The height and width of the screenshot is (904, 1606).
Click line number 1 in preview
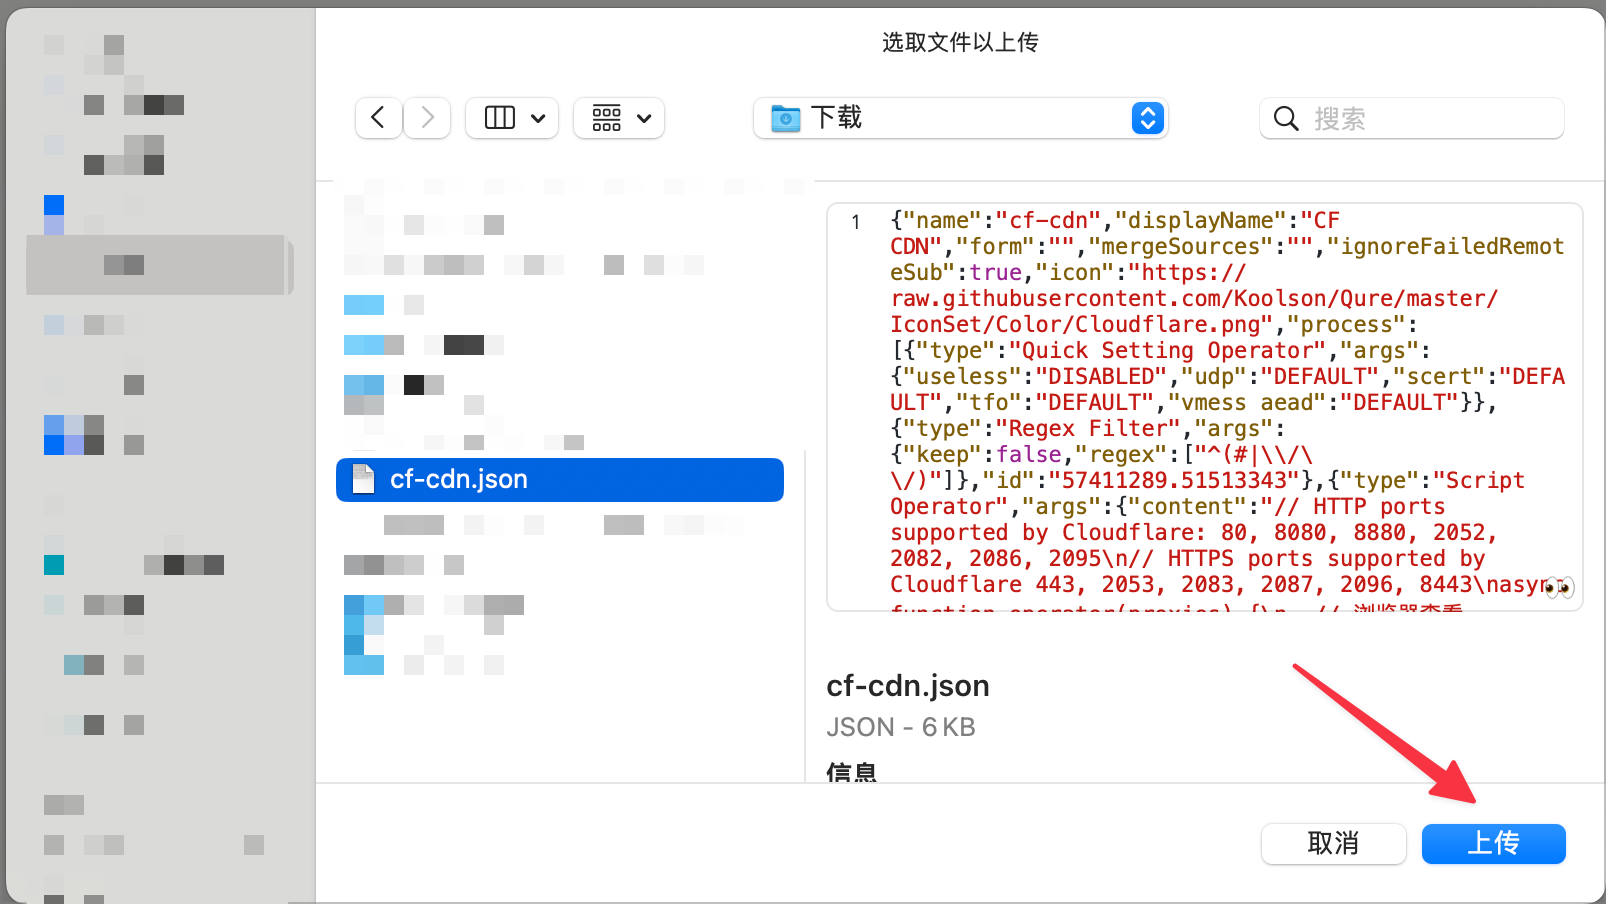point(856,222)
